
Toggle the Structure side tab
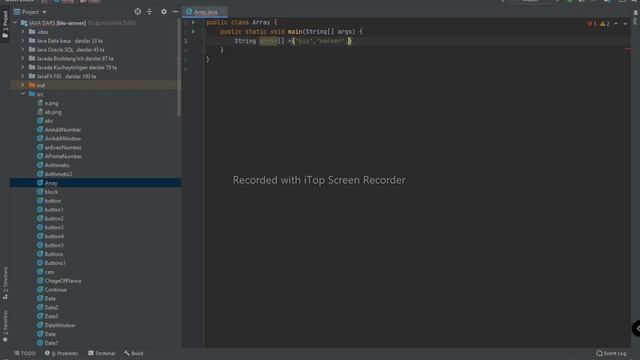point(5,283)
